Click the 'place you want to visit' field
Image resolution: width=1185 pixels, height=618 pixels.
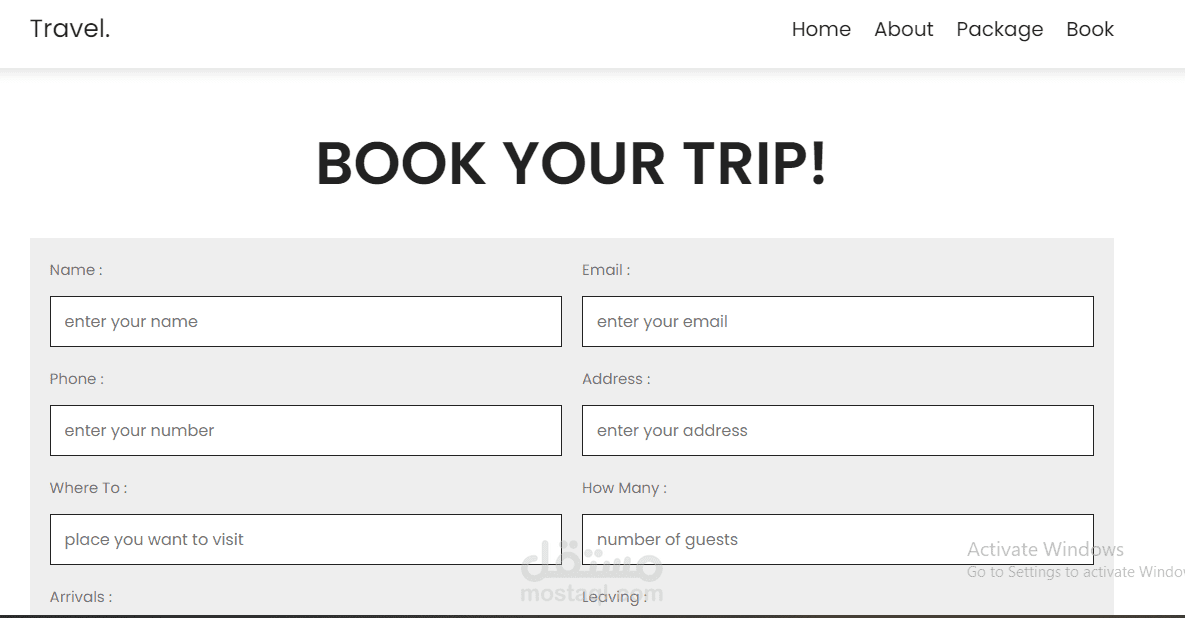pos(305,539)
